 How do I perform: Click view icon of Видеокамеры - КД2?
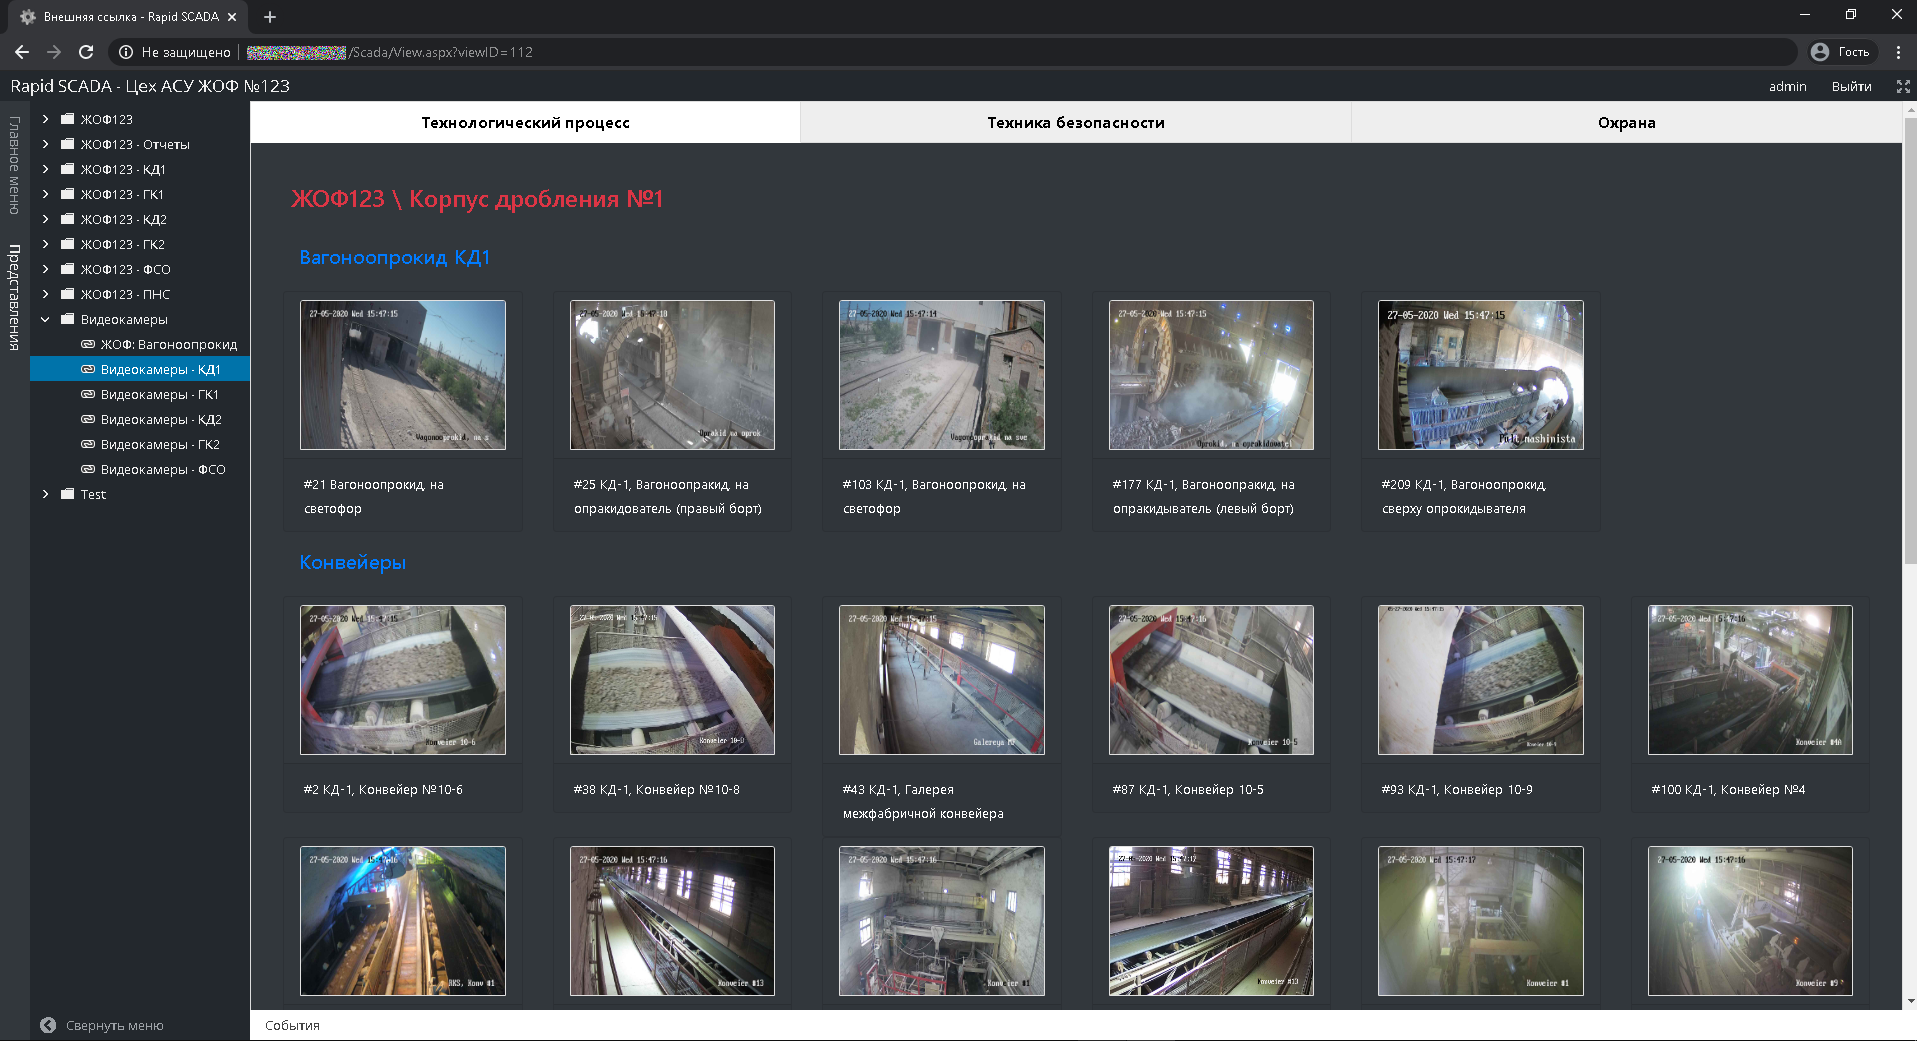88,419
